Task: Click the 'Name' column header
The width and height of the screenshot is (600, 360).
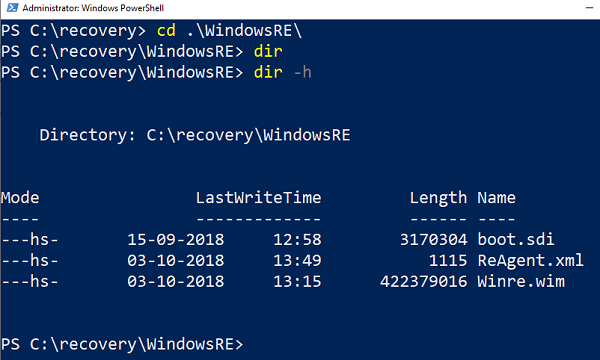Action: click(x=496, y=198)
